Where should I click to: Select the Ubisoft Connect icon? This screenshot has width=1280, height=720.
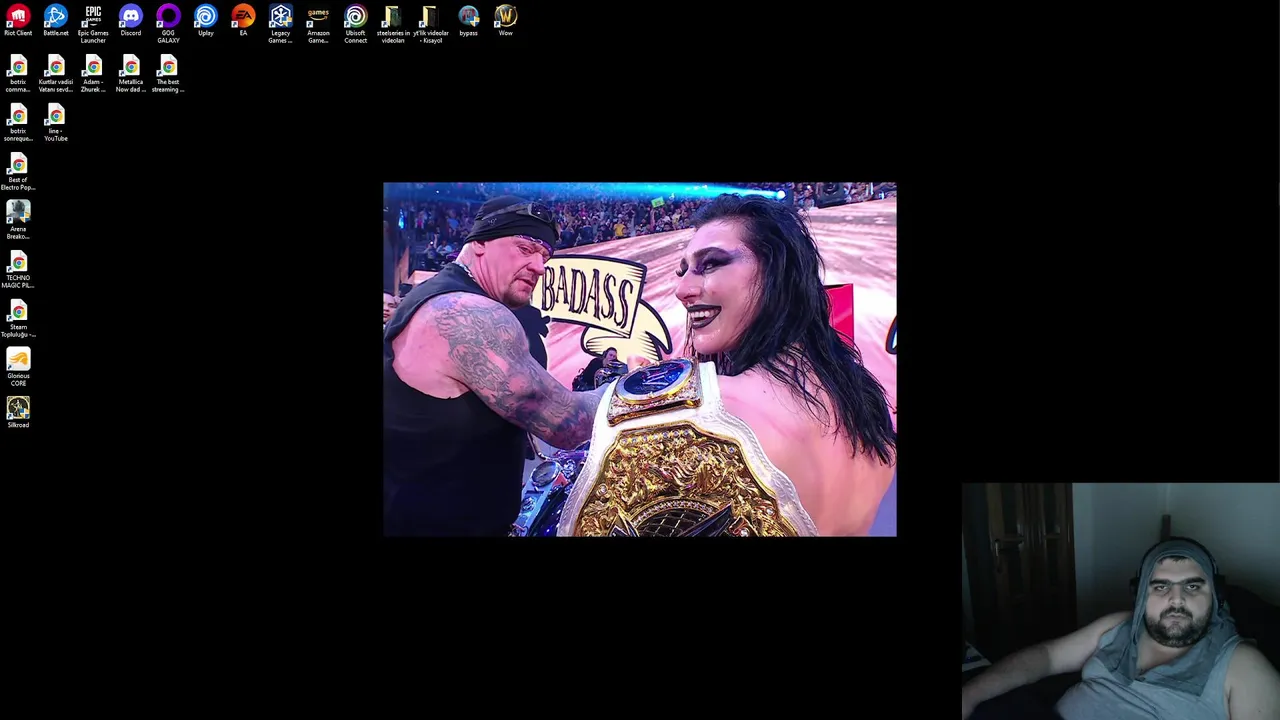coord(356,25)
